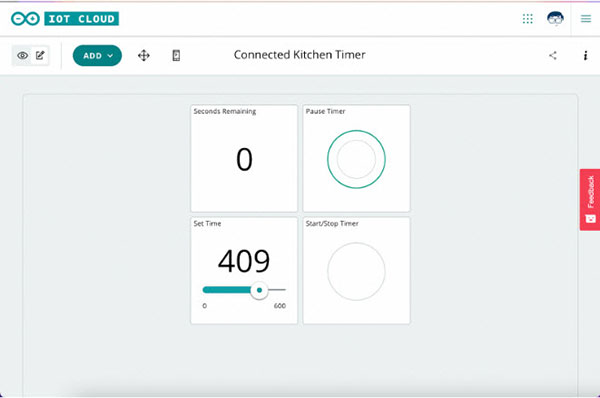The width and height of the screenshot is (600, 398).
Task: Open the user profile avatar
Action: tap(555, 18)
